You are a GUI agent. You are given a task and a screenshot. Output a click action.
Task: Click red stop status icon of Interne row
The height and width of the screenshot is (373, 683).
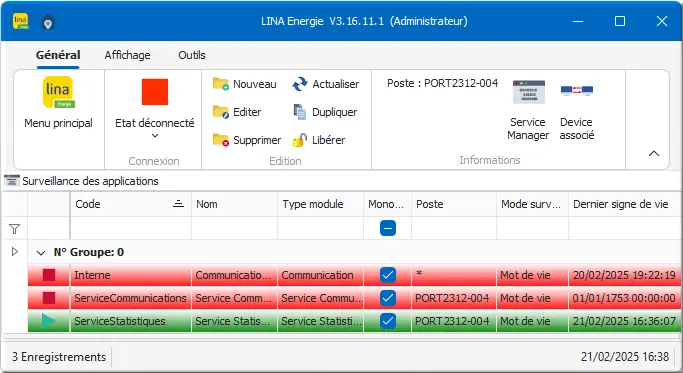(x=49, y=275)
